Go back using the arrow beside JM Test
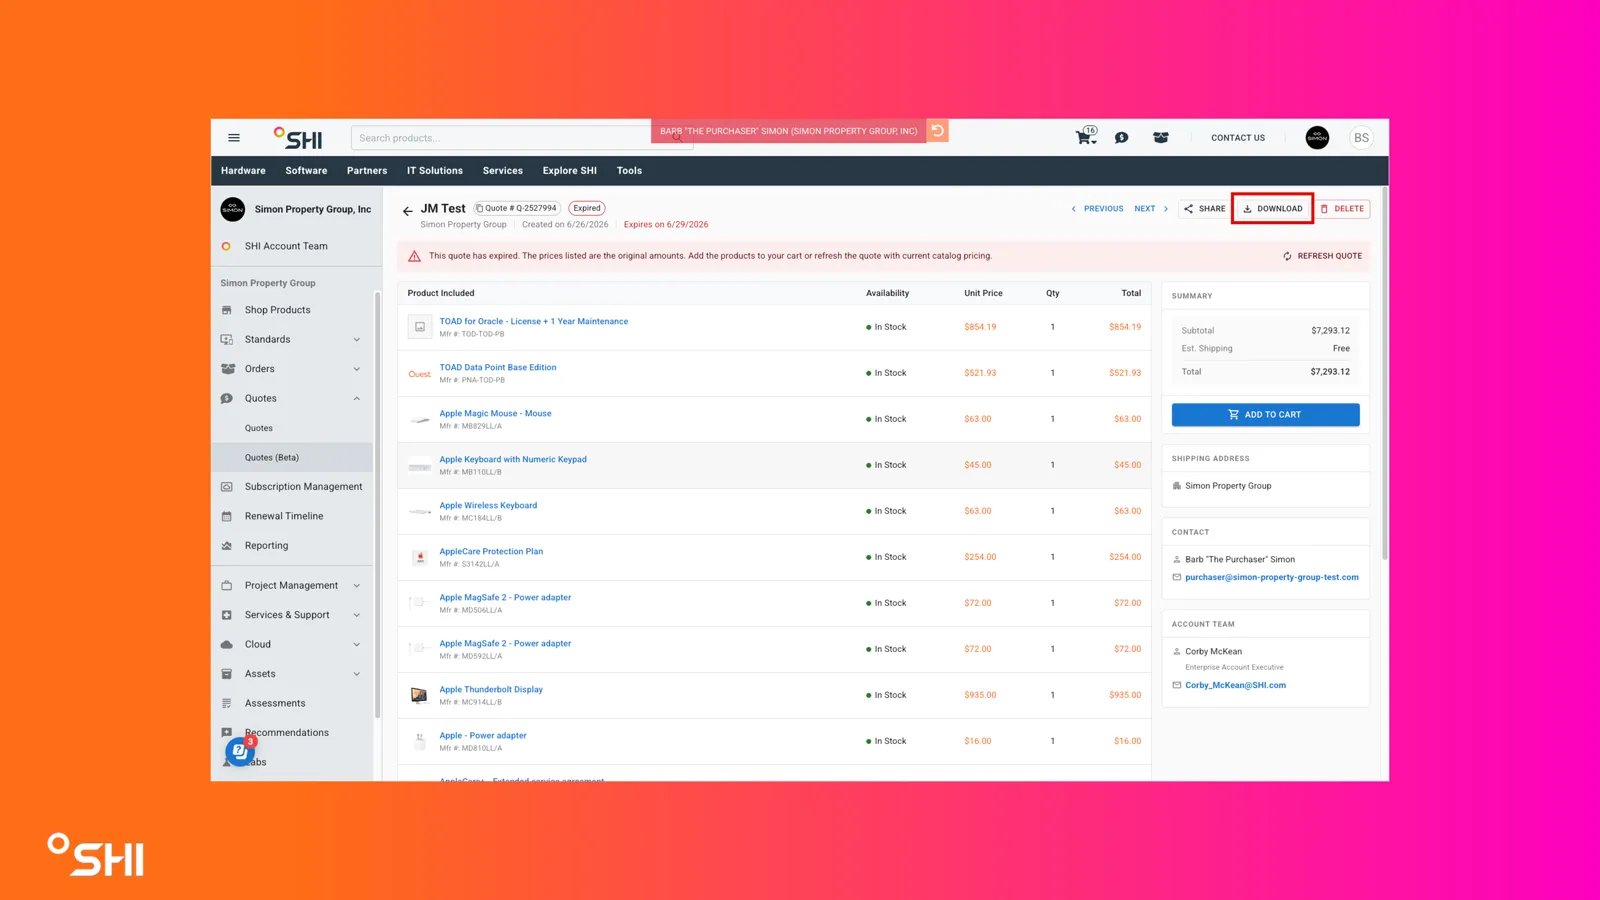 click(x=407, y=211)
